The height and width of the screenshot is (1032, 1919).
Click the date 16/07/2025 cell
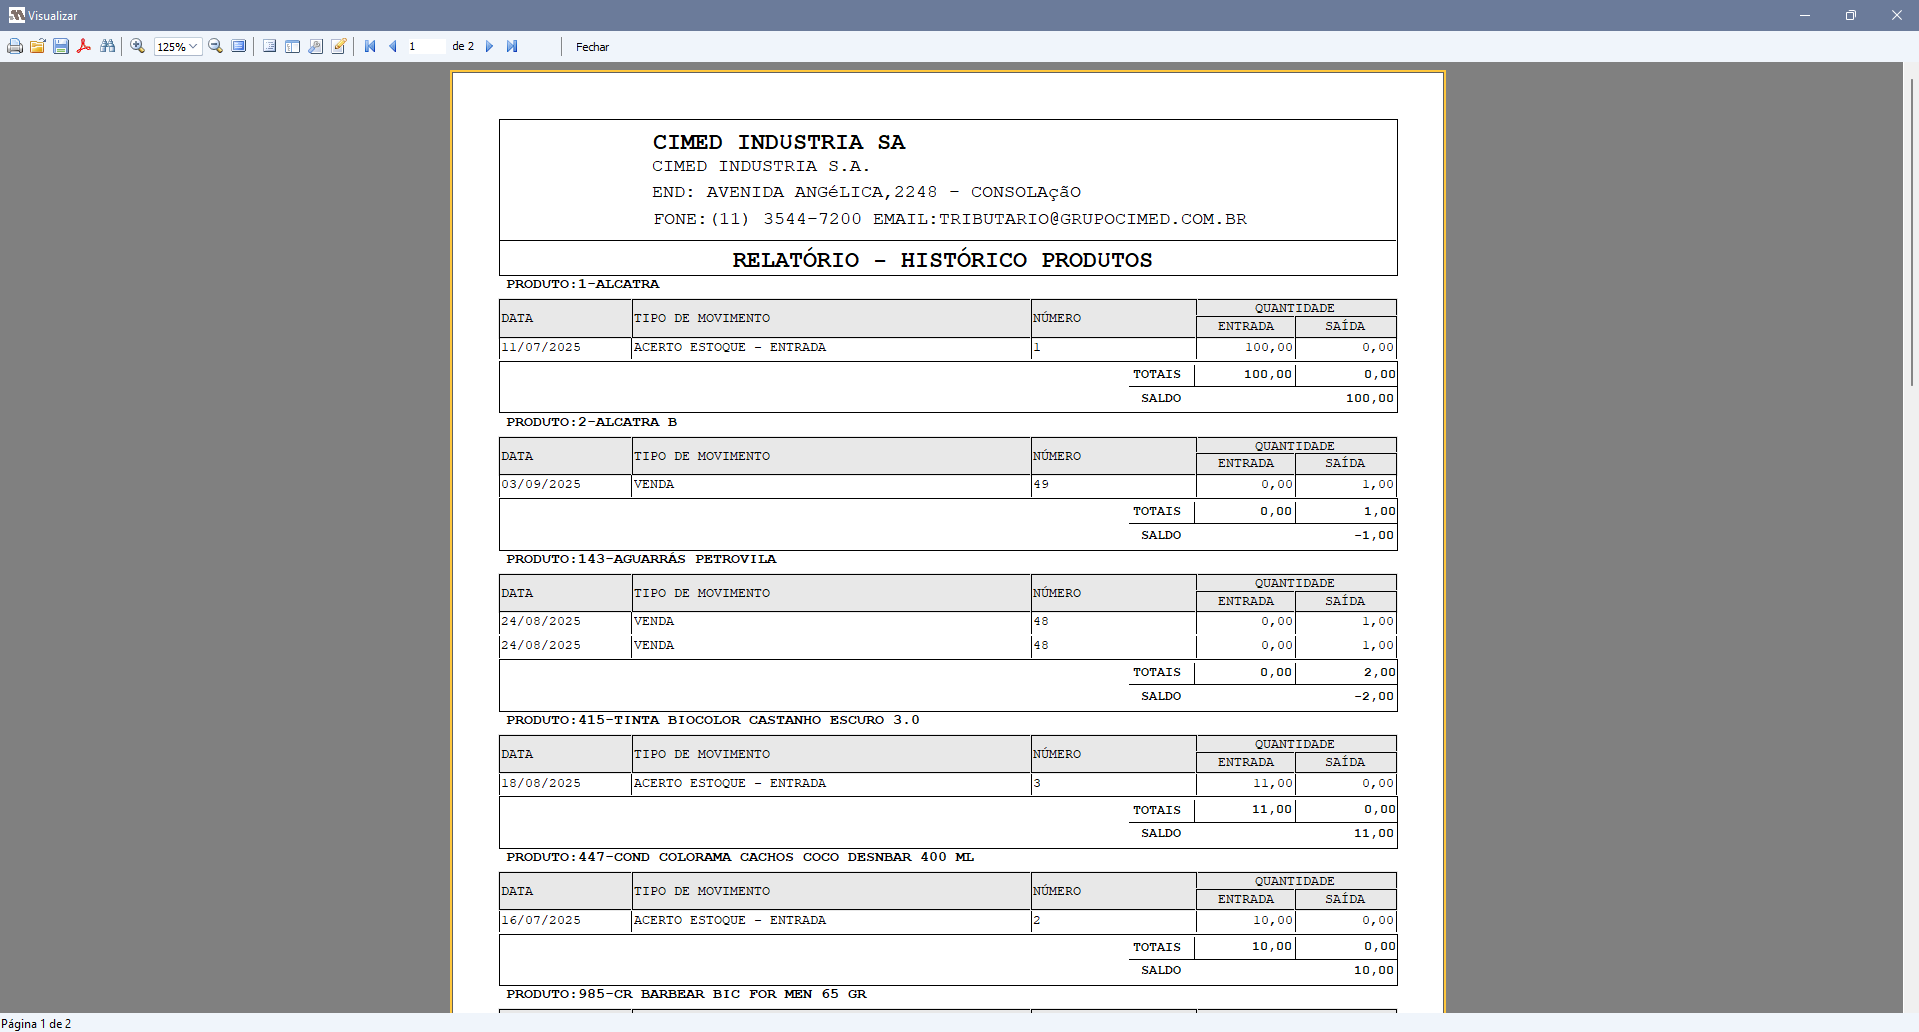[541, 921]
